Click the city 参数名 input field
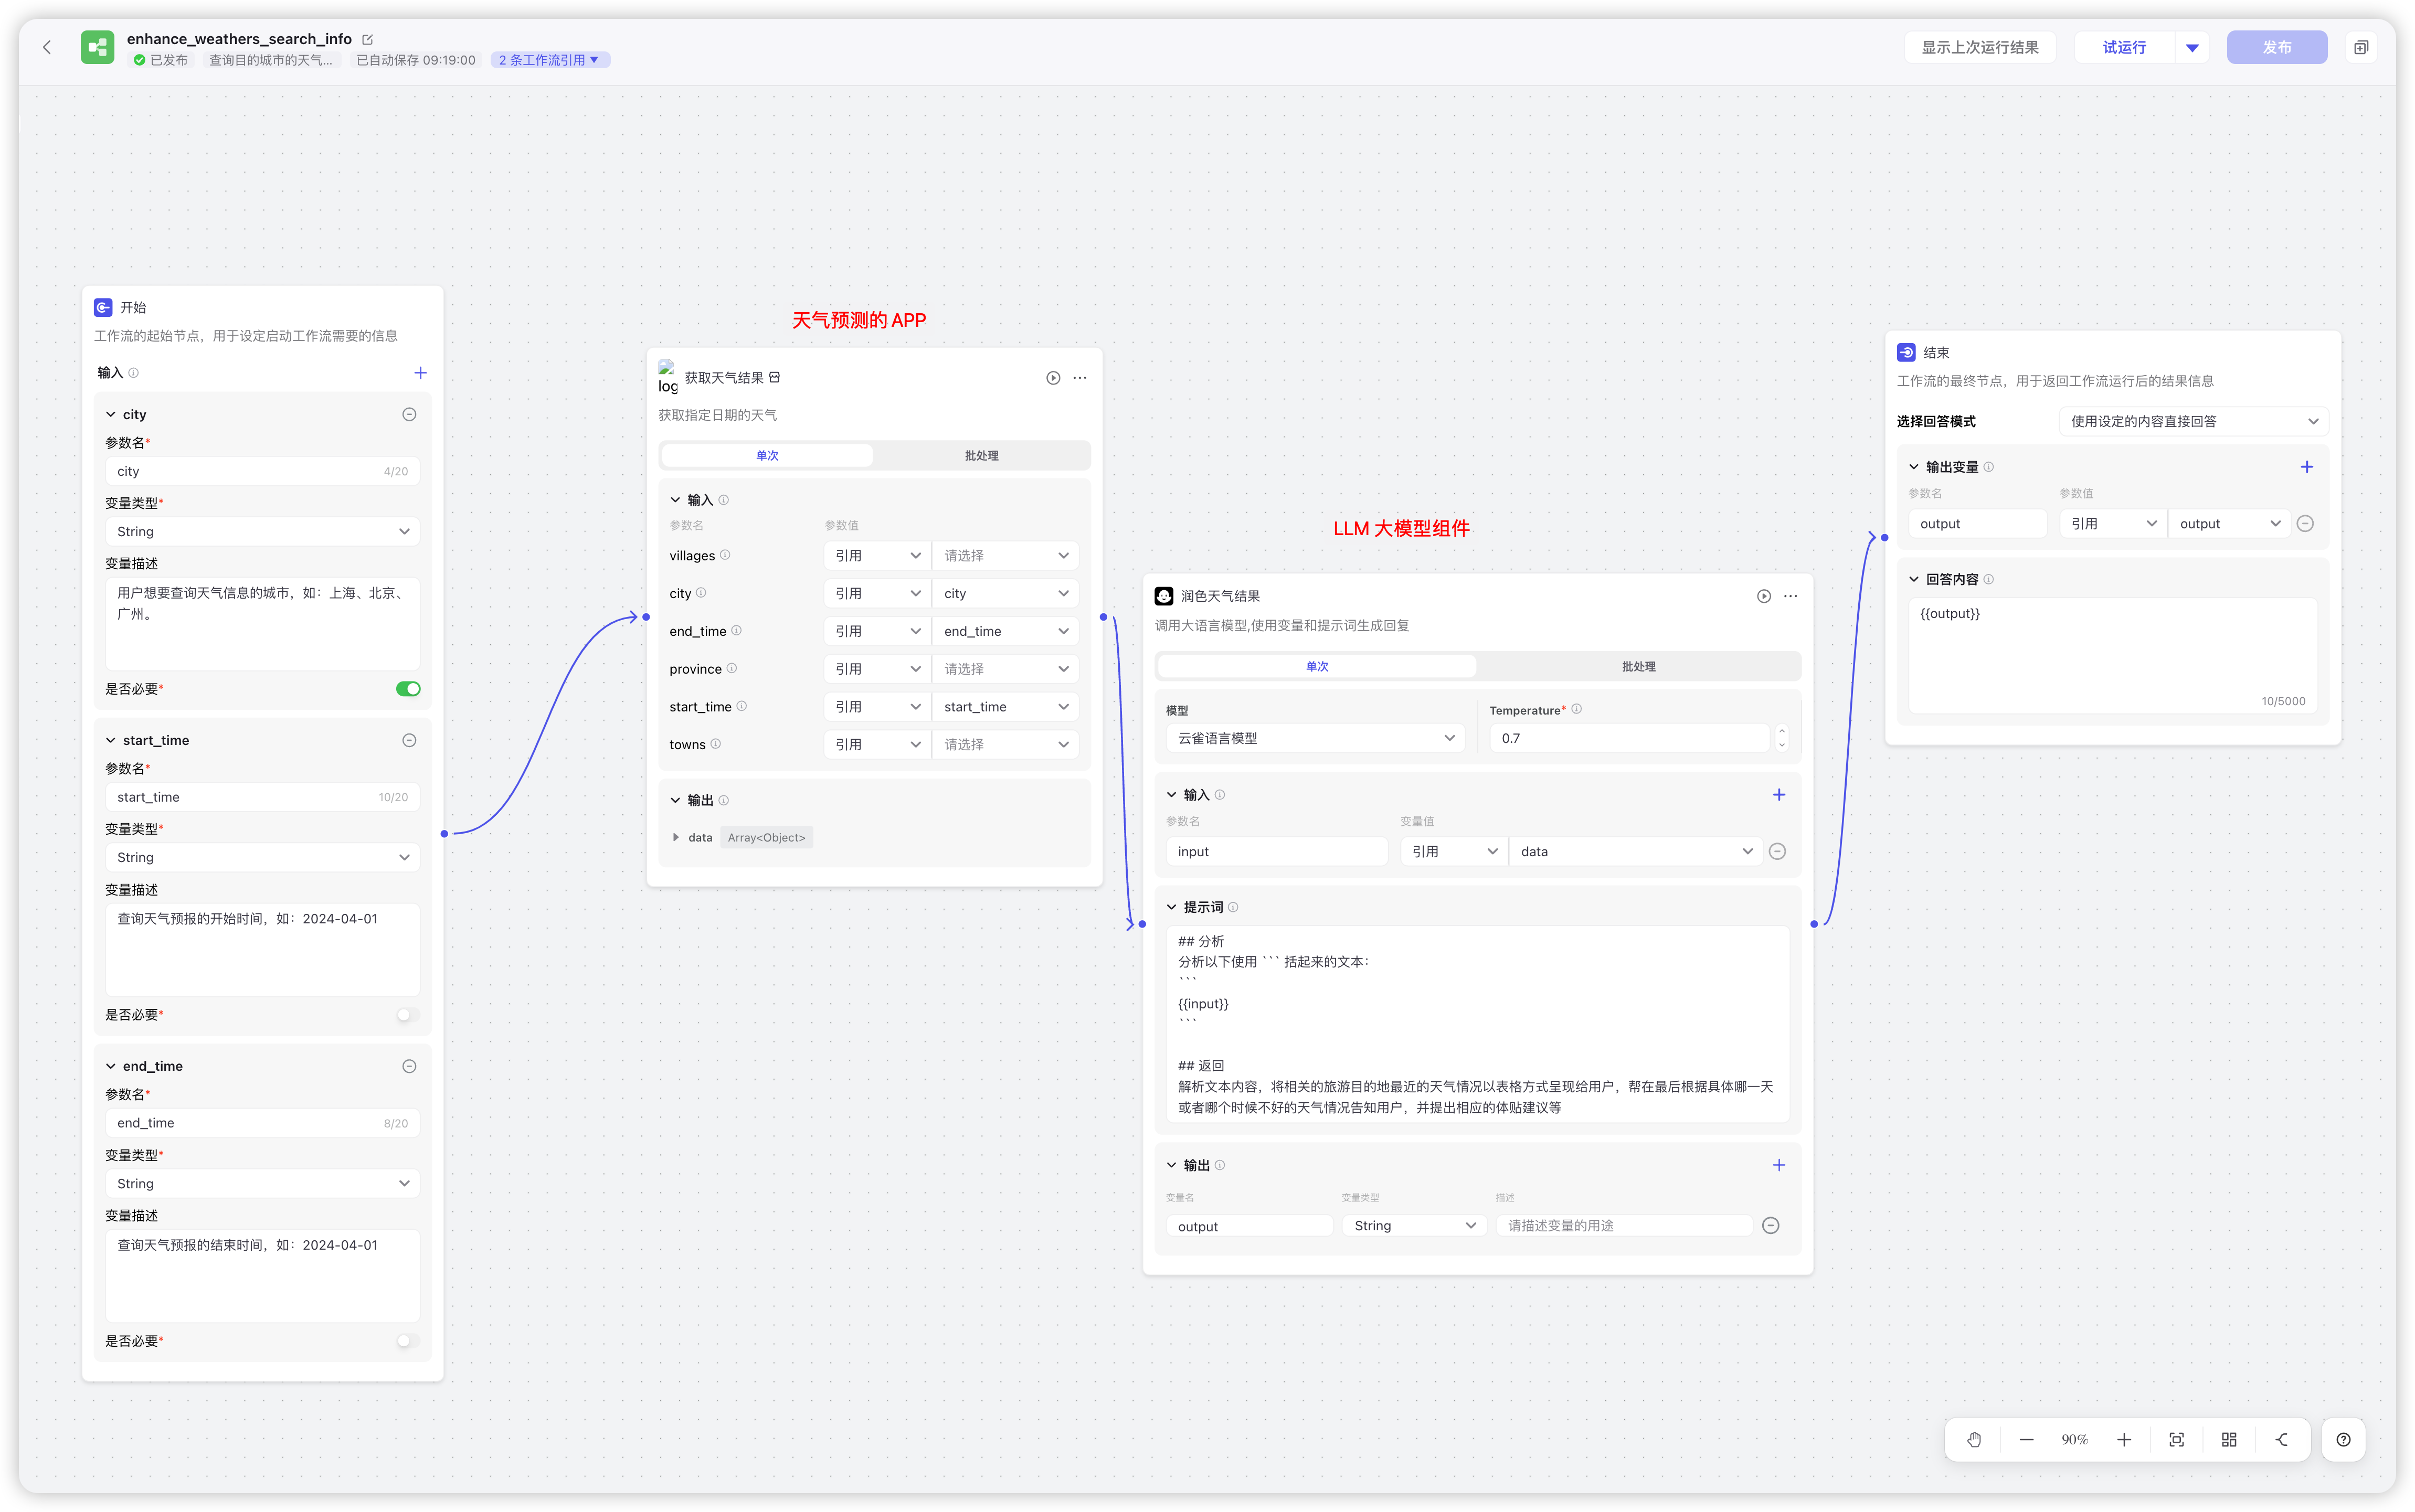 tap(262, 471)
